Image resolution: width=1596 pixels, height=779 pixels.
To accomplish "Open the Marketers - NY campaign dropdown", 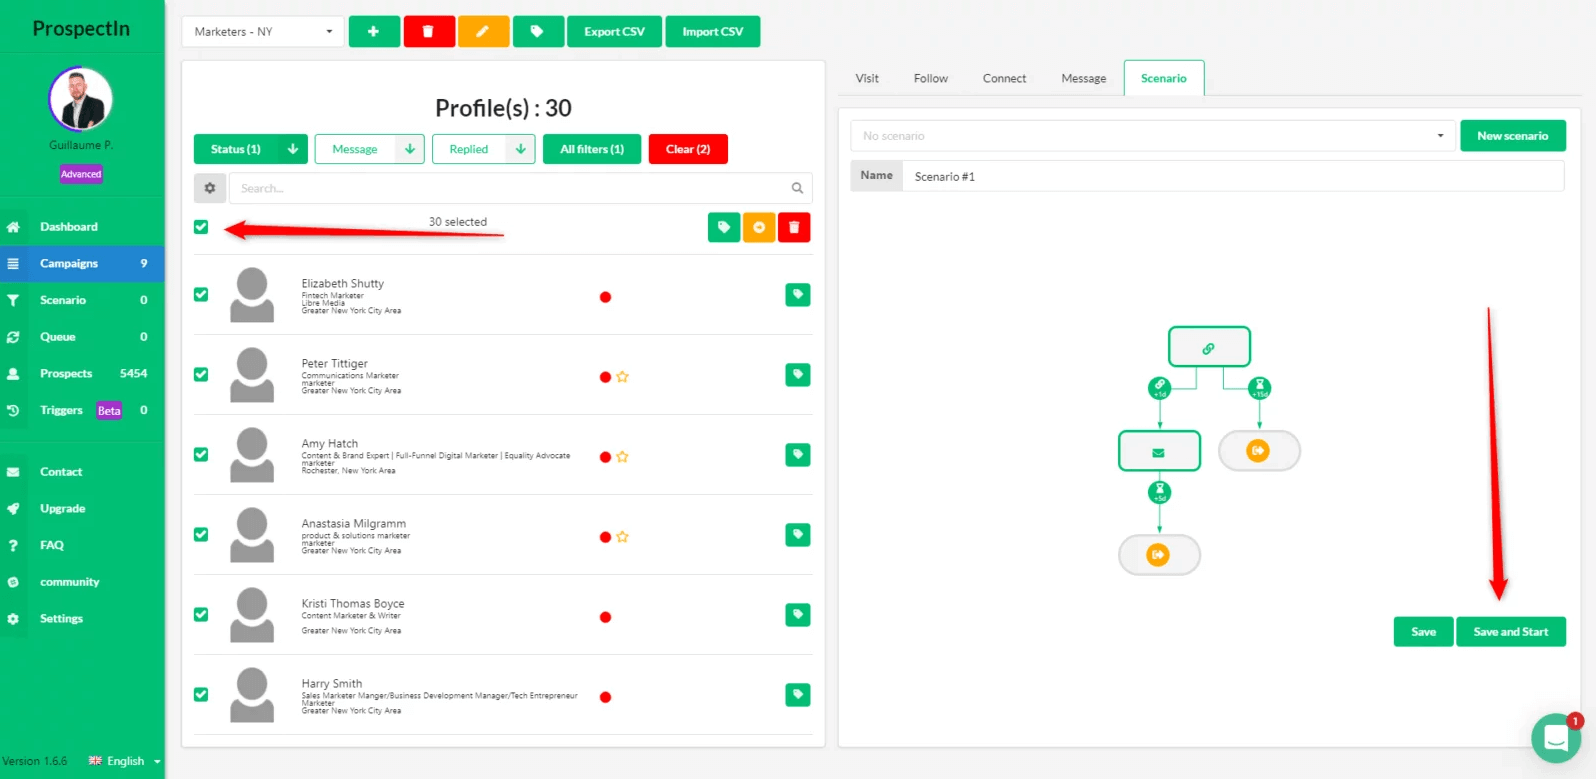I will (x=263, y=32).
